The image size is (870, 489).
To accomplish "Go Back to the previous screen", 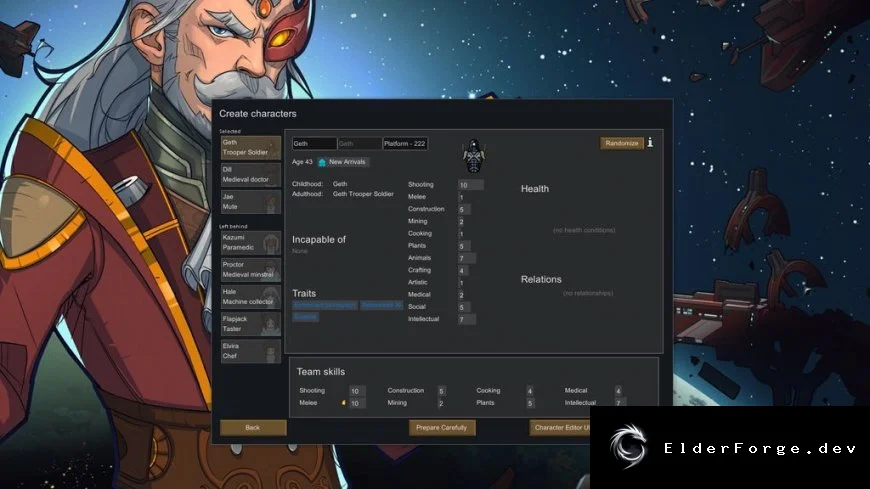I will tap(253, 427).
